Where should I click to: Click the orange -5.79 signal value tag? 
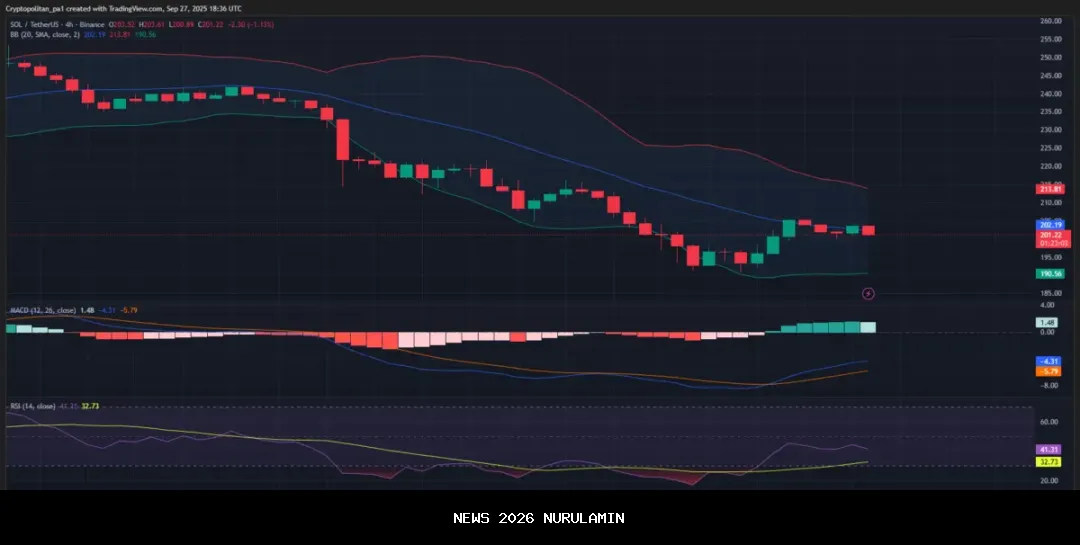(x=1050, y=371)
